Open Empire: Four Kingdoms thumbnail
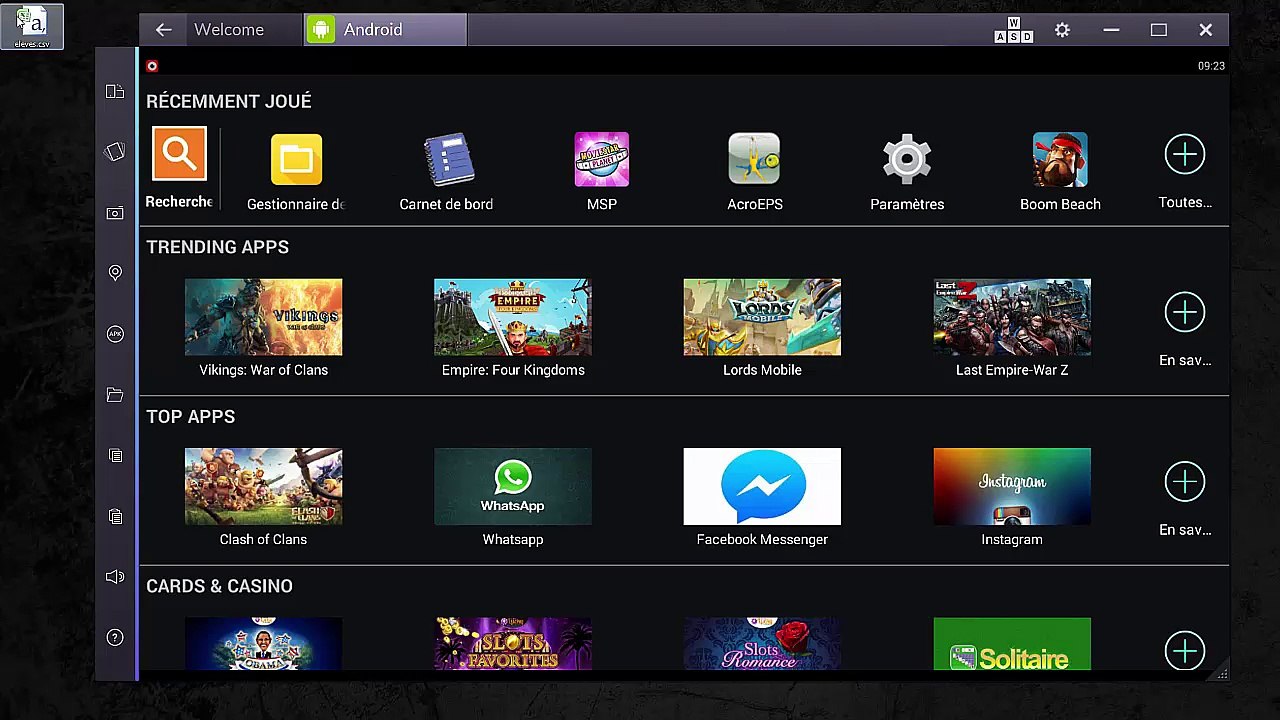This screenshot has width=1280, height=720. 513,317
